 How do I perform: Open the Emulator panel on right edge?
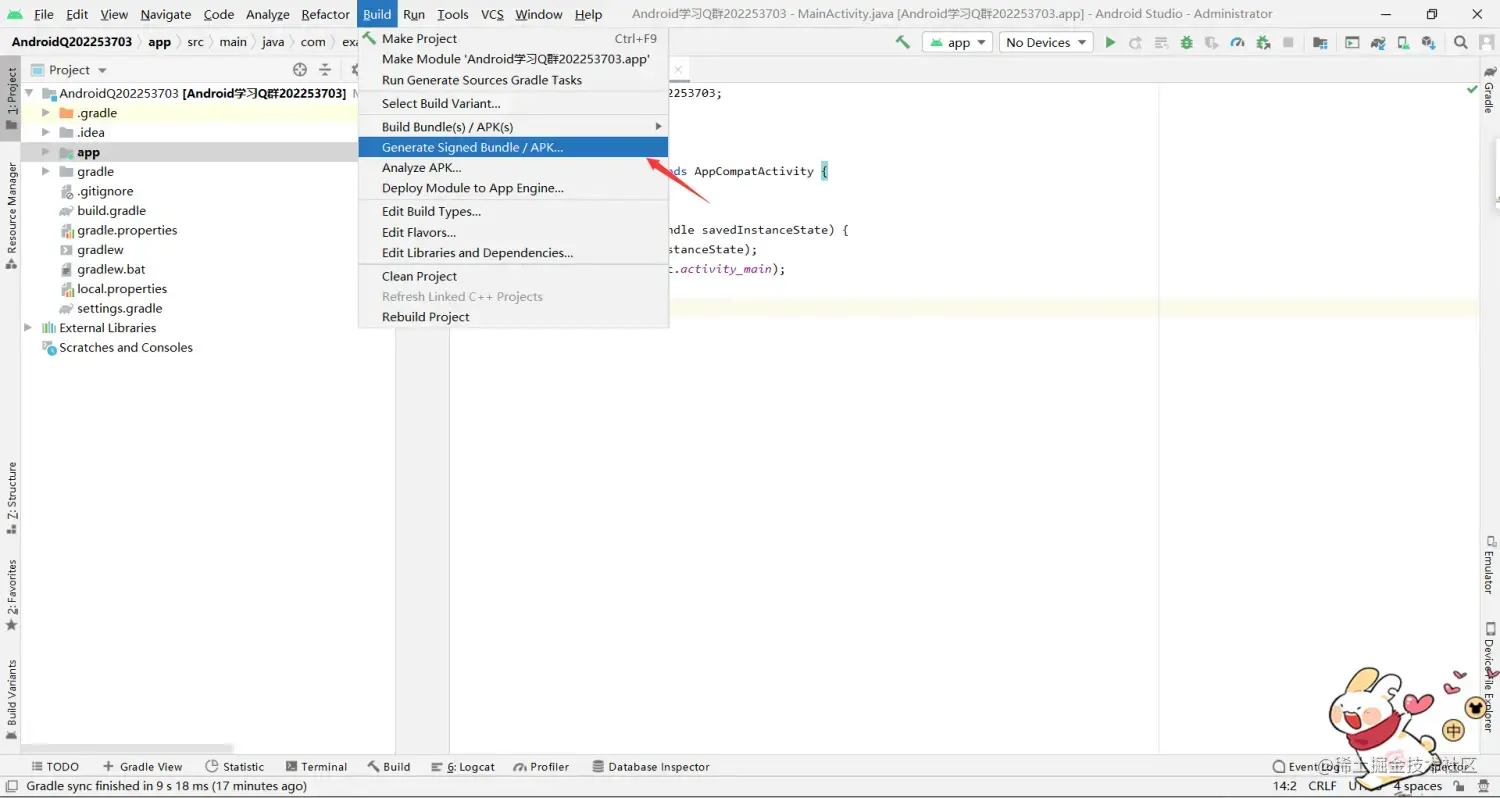point(1489,565)
